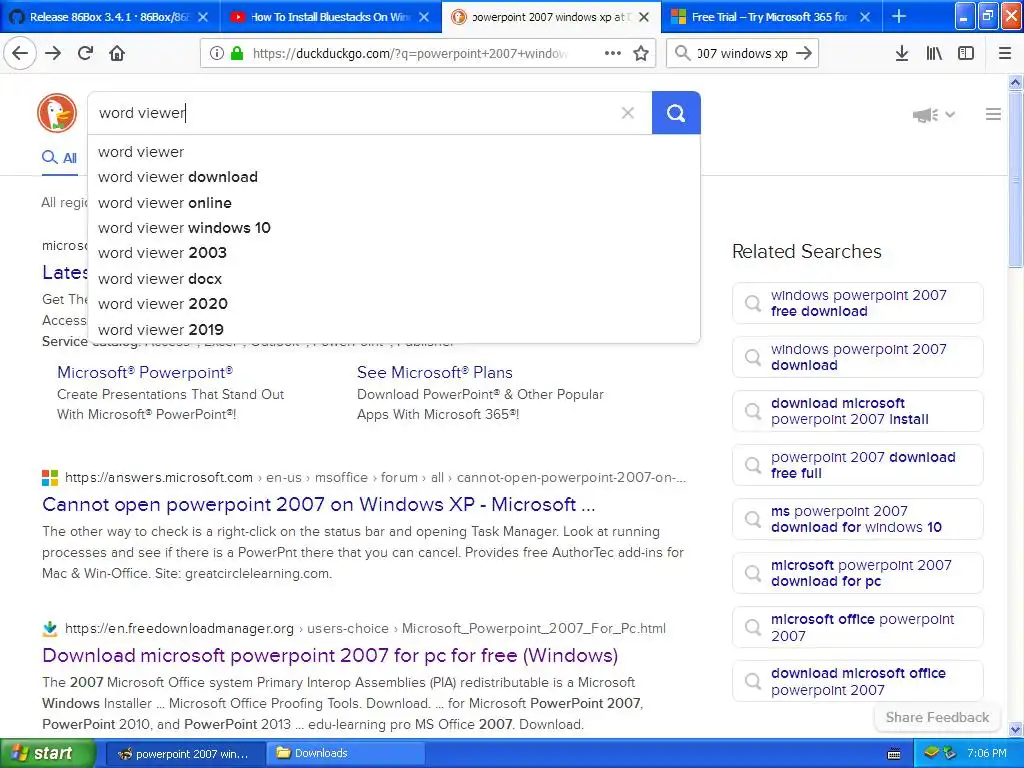Screen dimensions: 1024x768
Task: Search related 'download microsoft powerpoint 2007 install'
Action: [857, 411]
